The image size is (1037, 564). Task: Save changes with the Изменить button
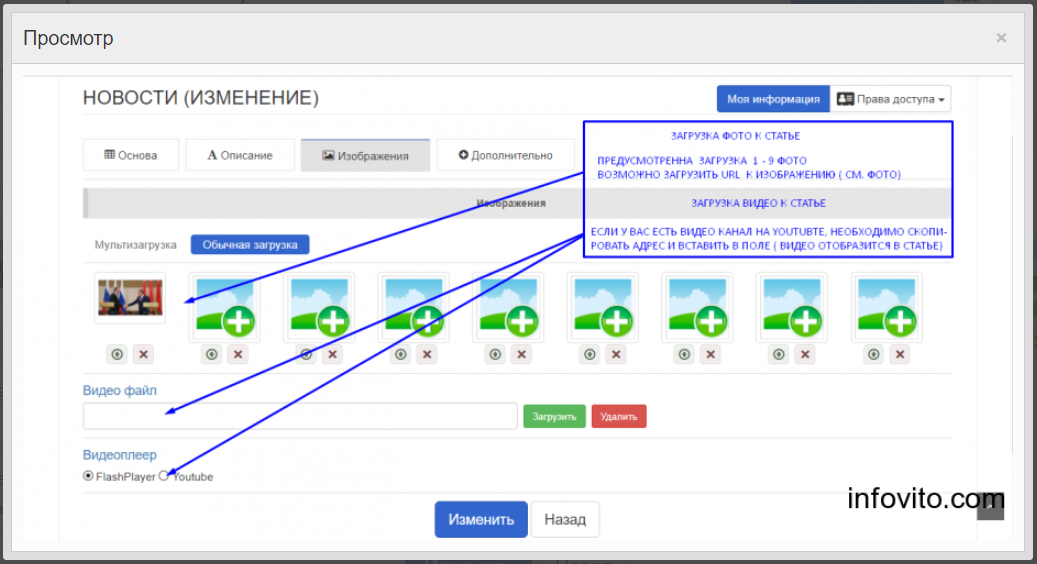(481, 520)
